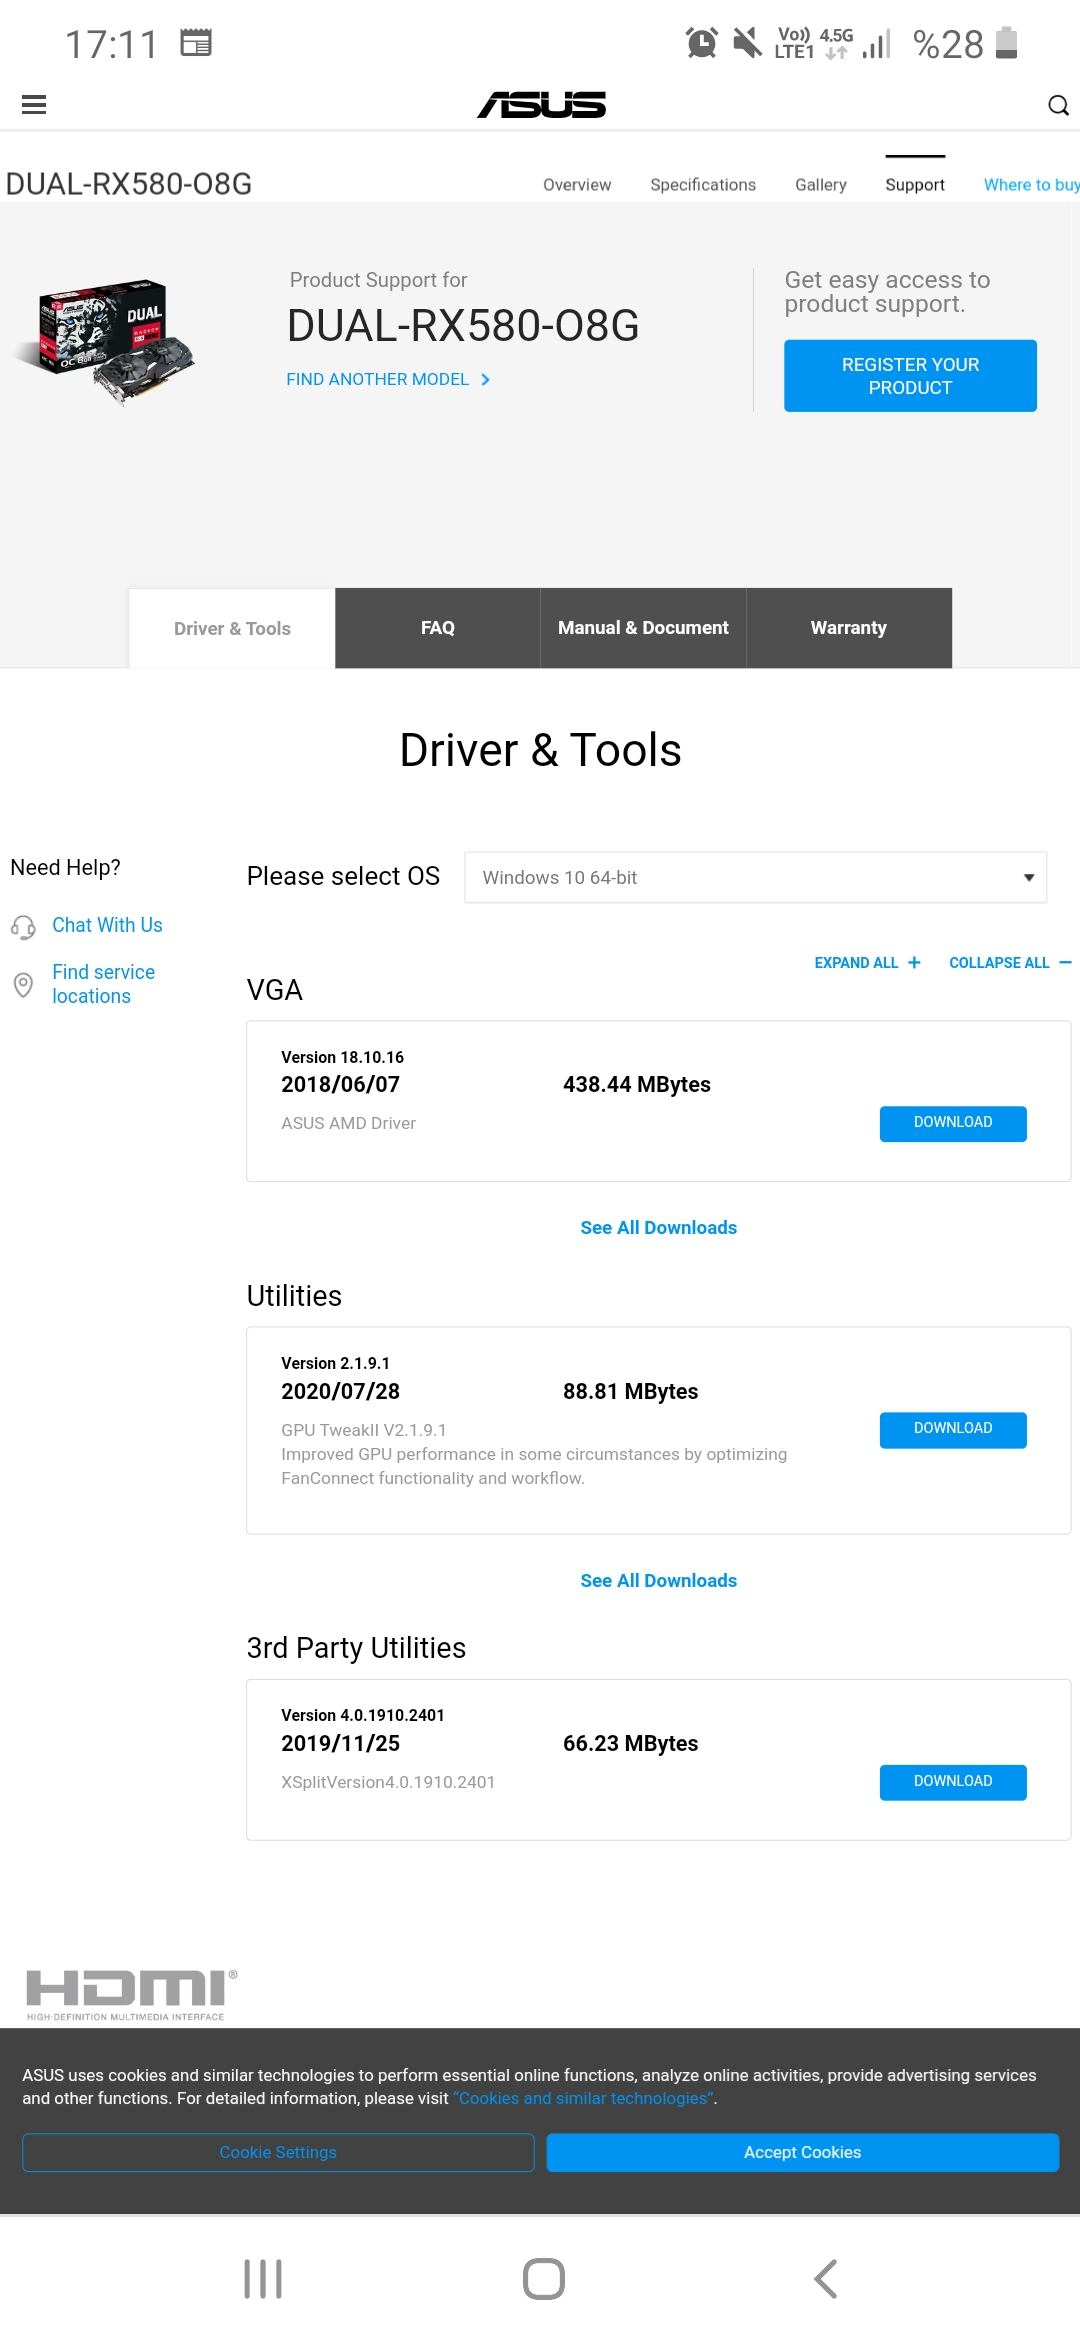Tap the battery status icon

click(1007, 43)
